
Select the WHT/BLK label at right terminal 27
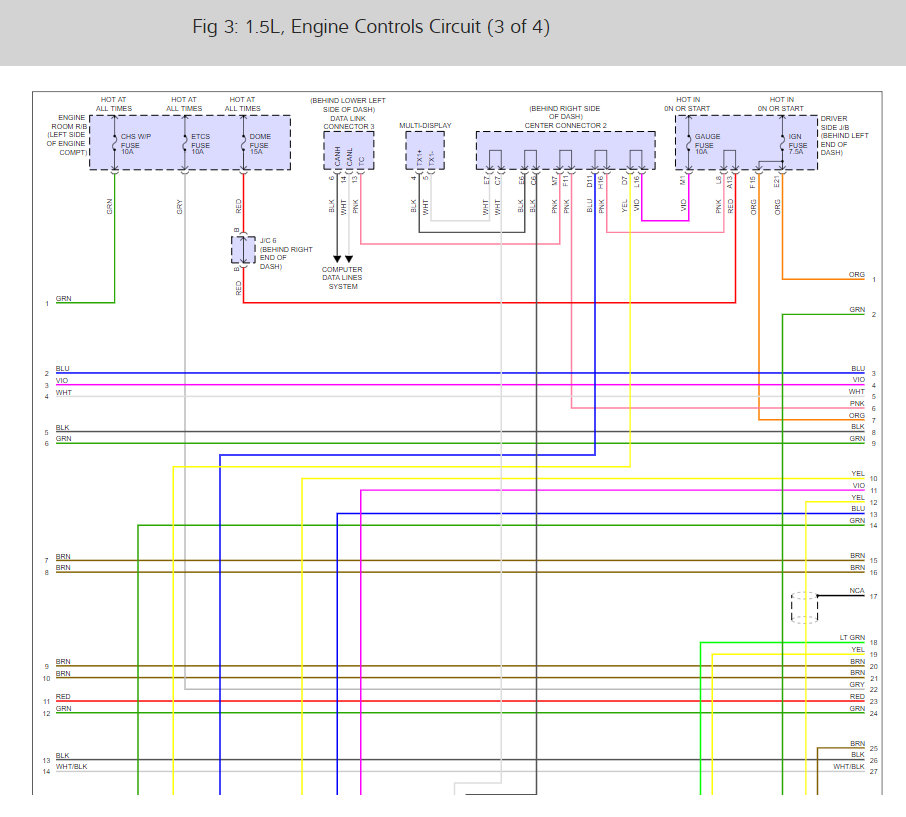point(849,767)
